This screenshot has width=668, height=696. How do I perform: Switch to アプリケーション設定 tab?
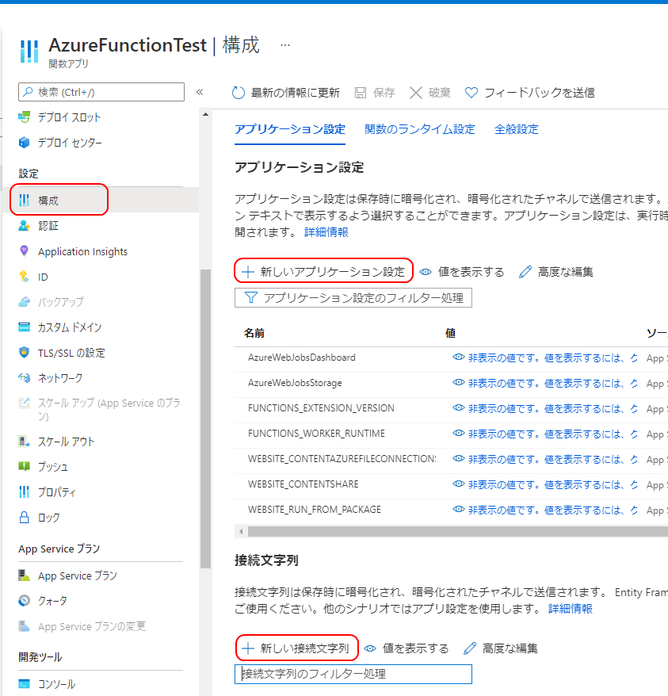[x=290, y=130]
